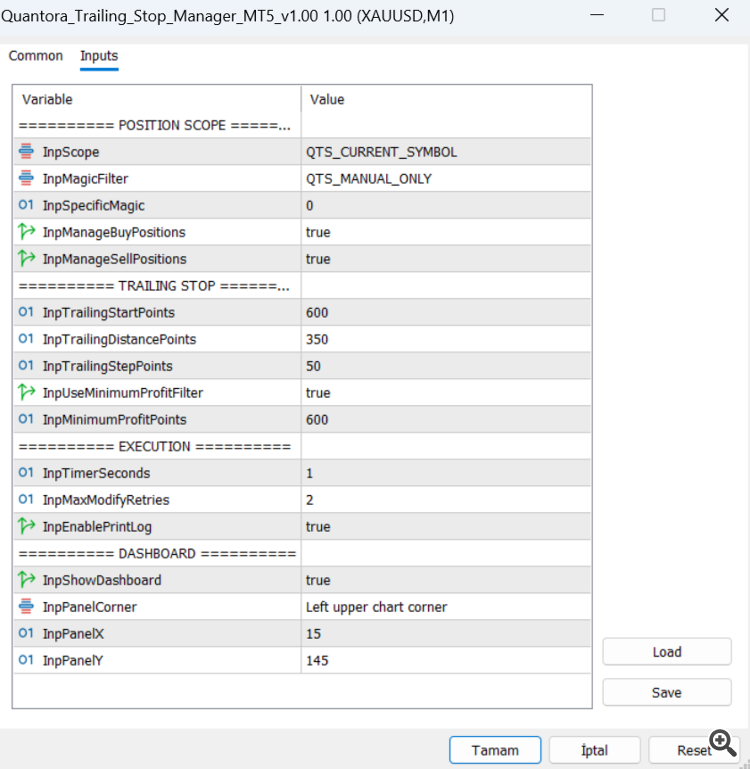
Task: Click the Save button
Action: point(667,692)
